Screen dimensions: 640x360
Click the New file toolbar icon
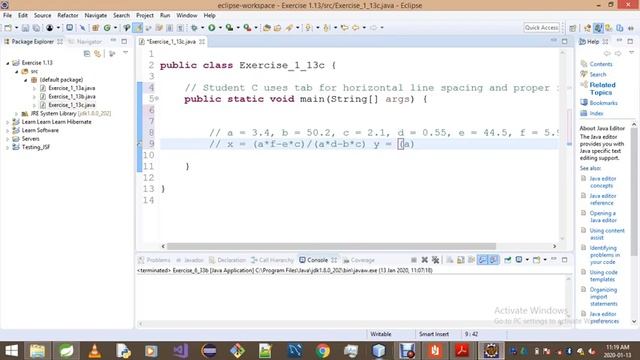[x=8, y=28]
